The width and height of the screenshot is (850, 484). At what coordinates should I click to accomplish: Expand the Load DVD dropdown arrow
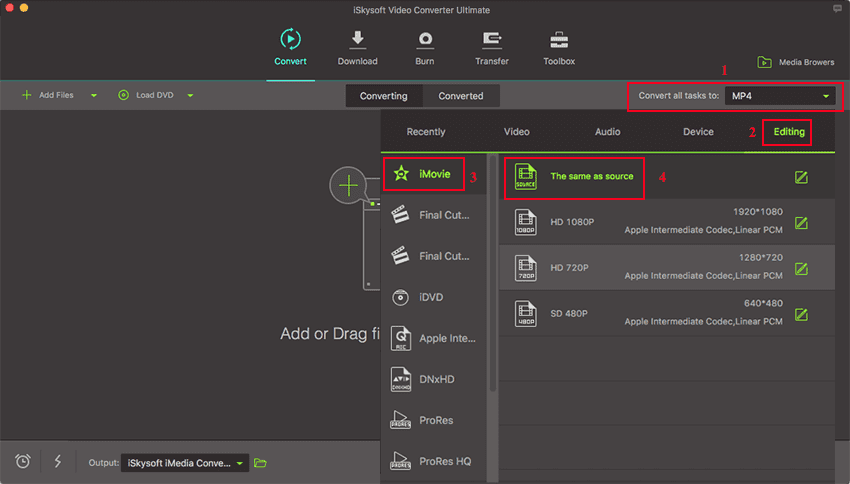click(x=190, y=96)
